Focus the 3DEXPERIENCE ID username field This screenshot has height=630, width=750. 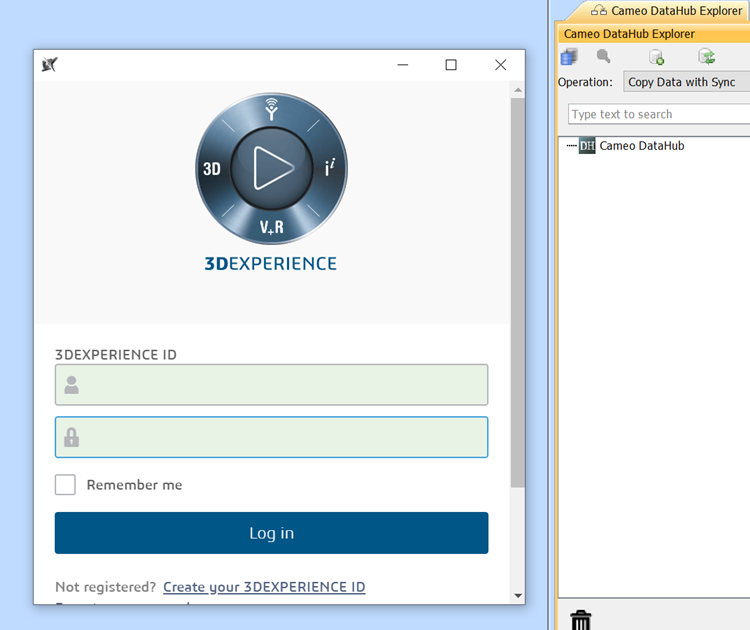click(272, 385)
